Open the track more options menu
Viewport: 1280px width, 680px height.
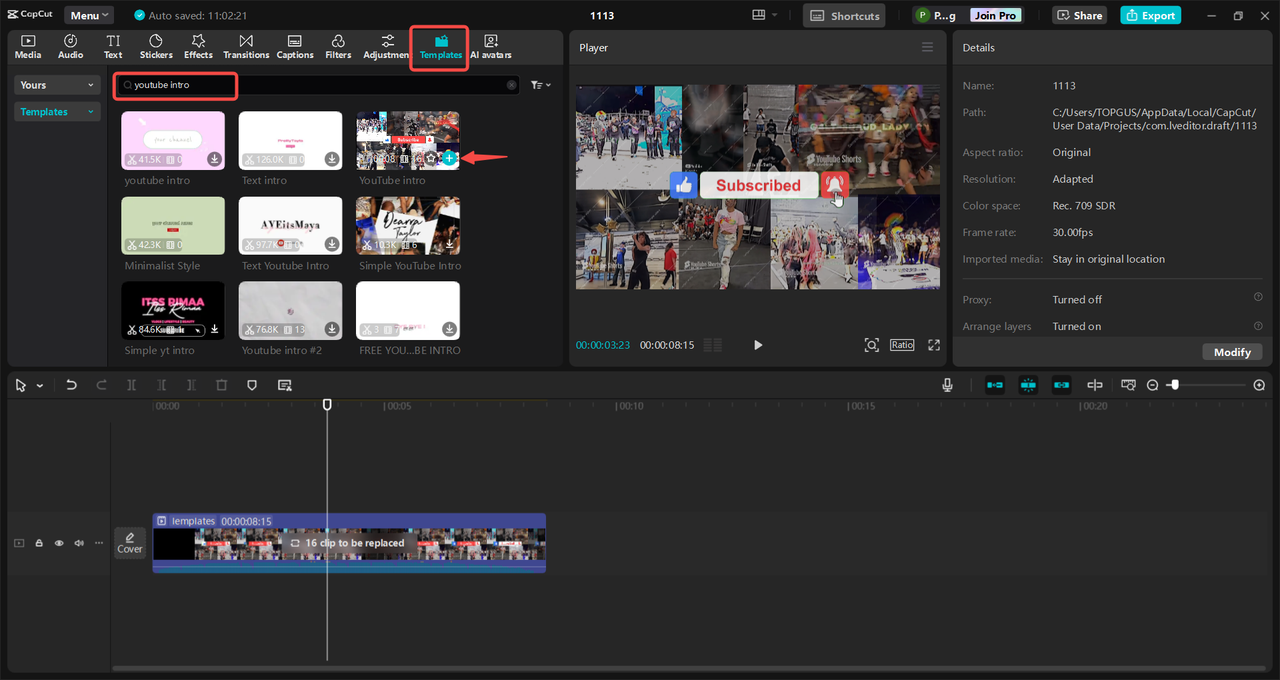pos(98,543)
